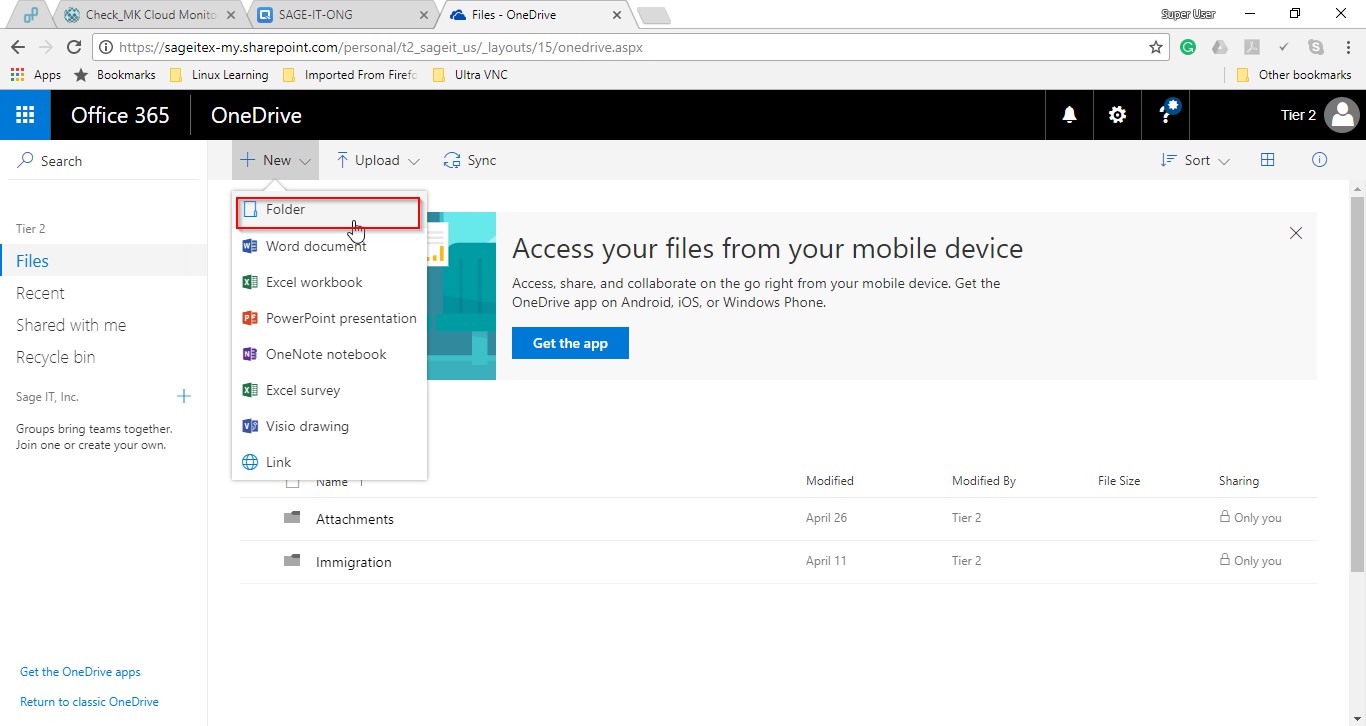The width and height of the screenshot is (1366, 726).
Task: Click the Search field in sidebar
Action: coord(61,161)
